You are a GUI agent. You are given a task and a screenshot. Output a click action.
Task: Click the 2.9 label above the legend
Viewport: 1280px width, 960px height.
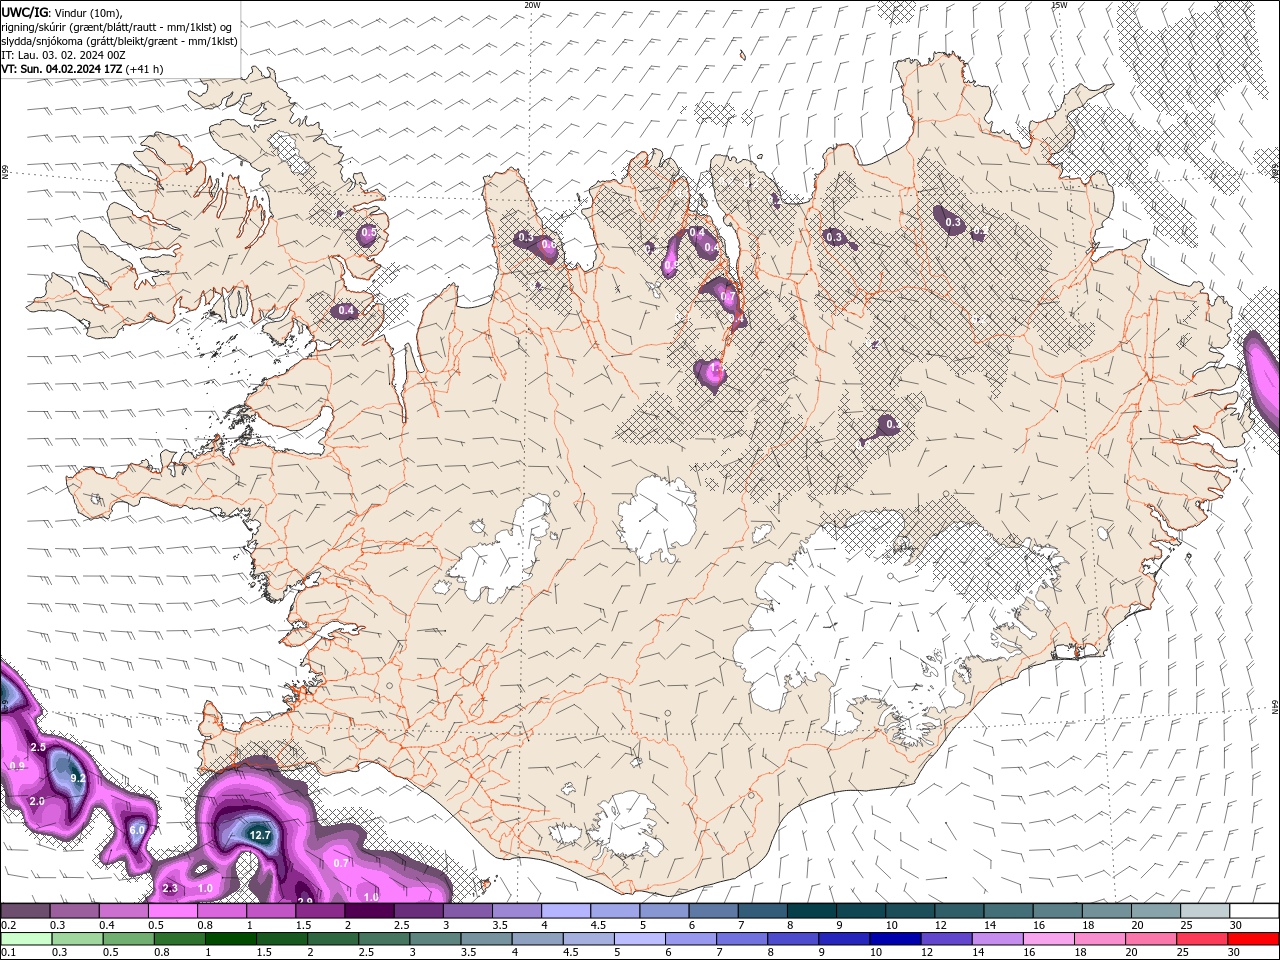coord(305,901)
